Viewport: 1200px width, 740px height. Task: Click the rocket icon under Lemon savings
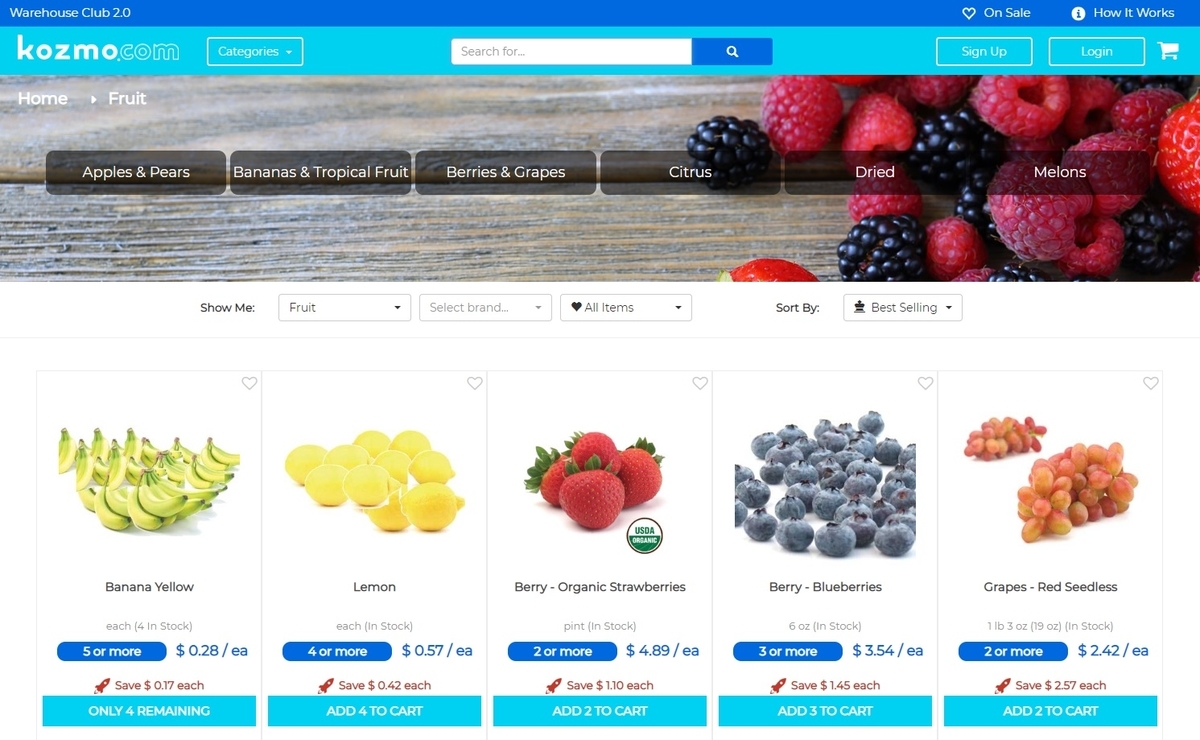pos(325,686)
